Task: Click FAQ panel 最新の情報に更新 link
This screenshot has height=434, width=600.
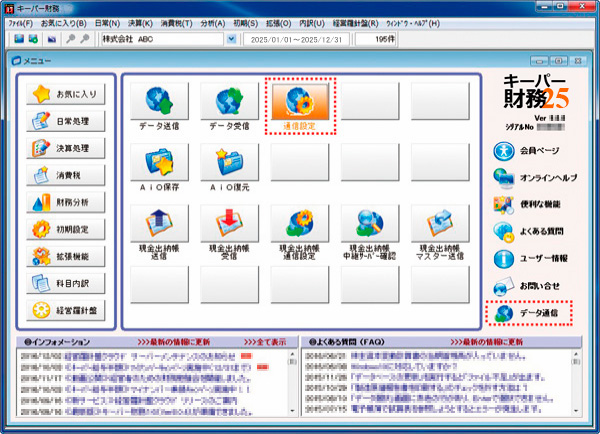Action: 487,342
